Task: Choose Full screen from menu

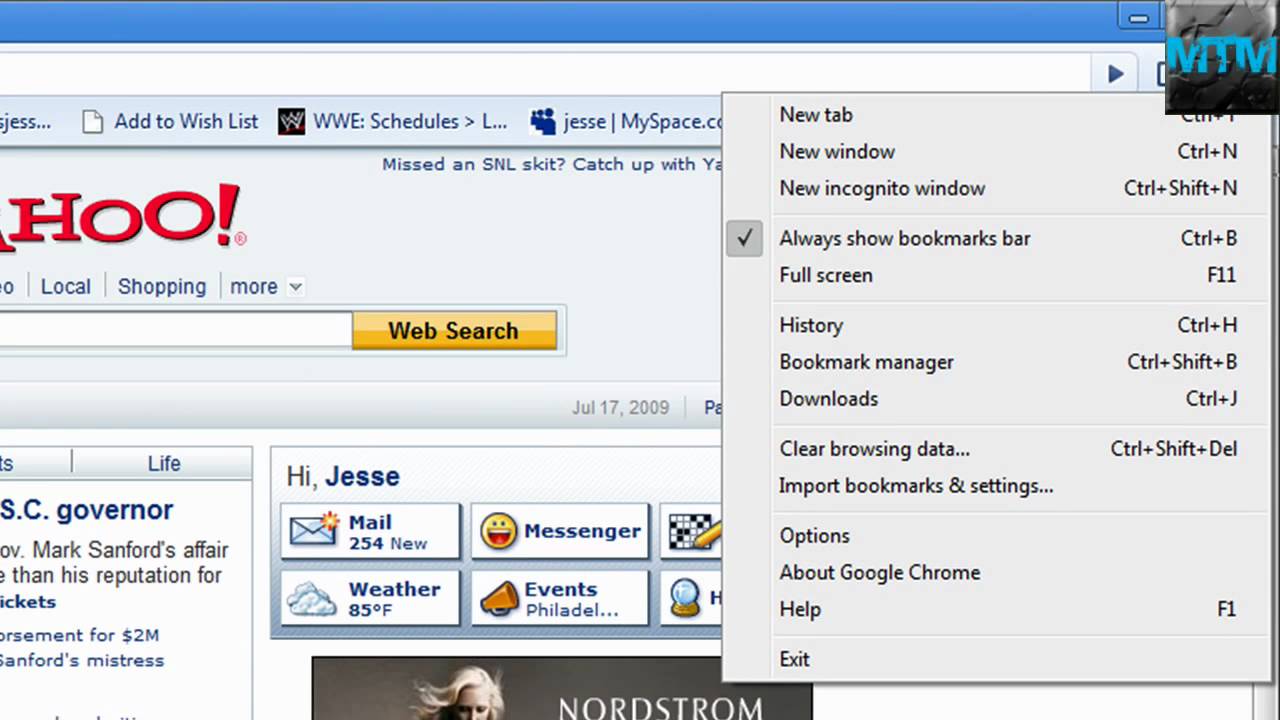Action: (x=1008, y=275)
